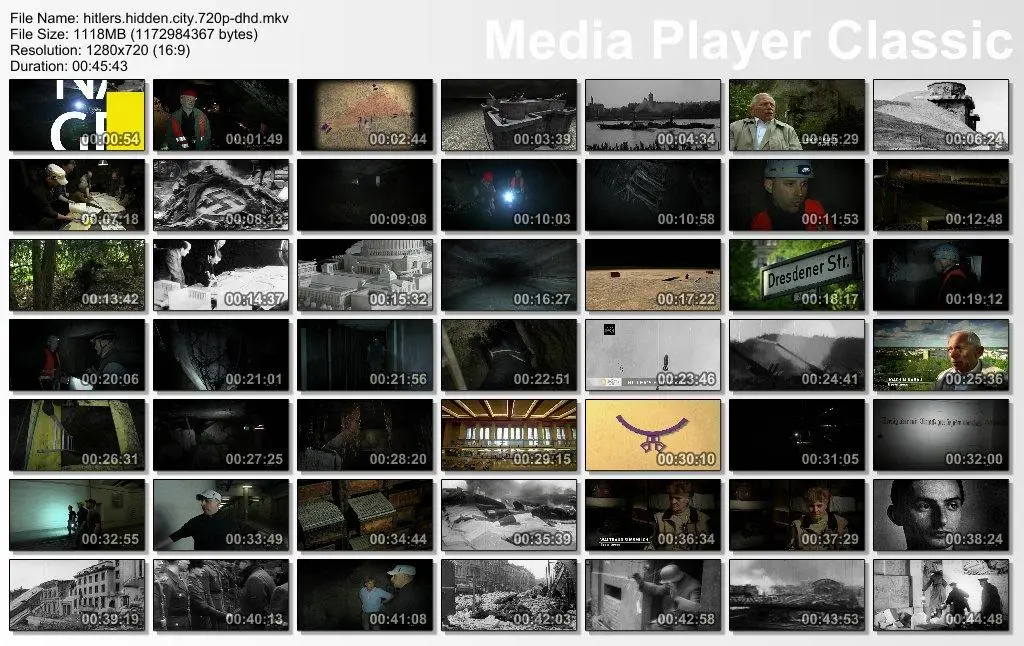Select the thumbnail at 00:28:20
This screenshot has height=646, width=1024.
click(x=365, y=435)
